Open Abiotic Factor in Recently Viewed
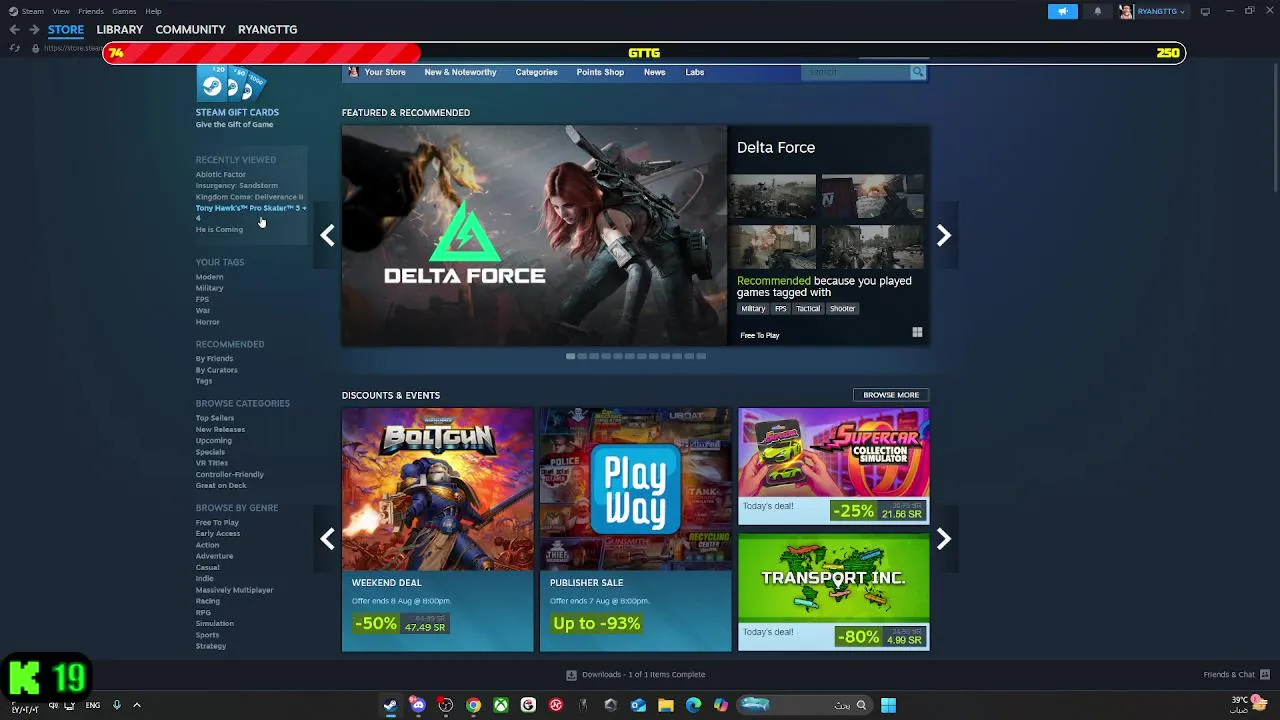This screenshot has height=720, width=1280. point(220,174)
